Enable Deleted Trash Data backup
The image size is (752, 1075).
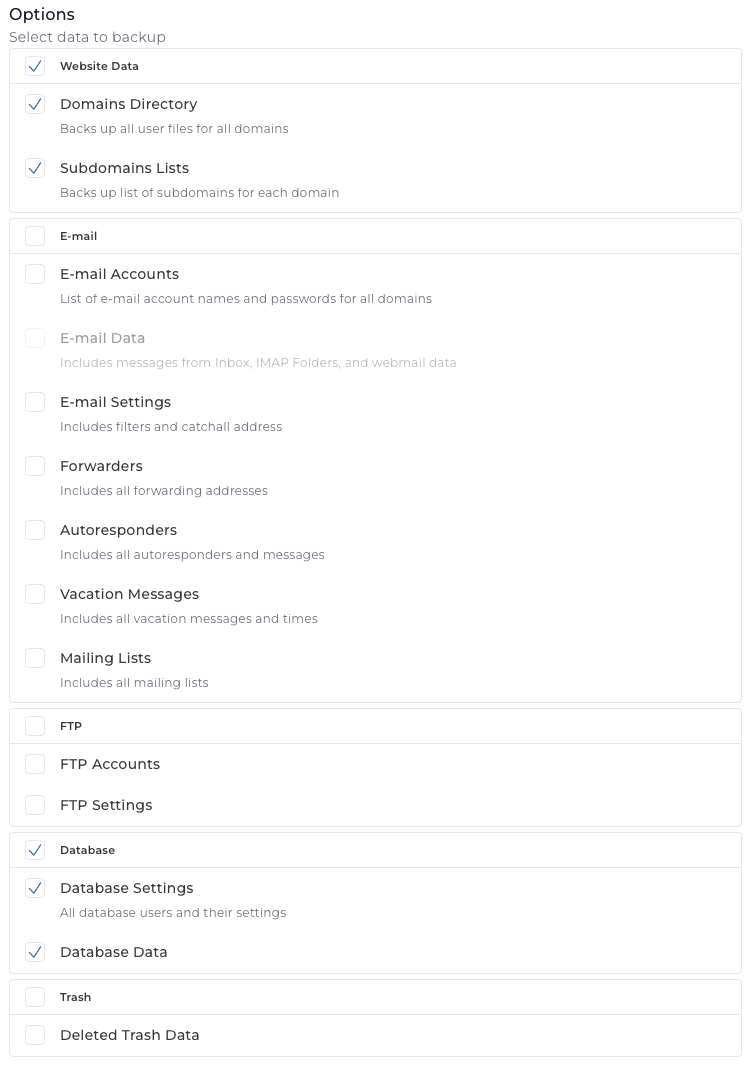tap(35, 1035)
